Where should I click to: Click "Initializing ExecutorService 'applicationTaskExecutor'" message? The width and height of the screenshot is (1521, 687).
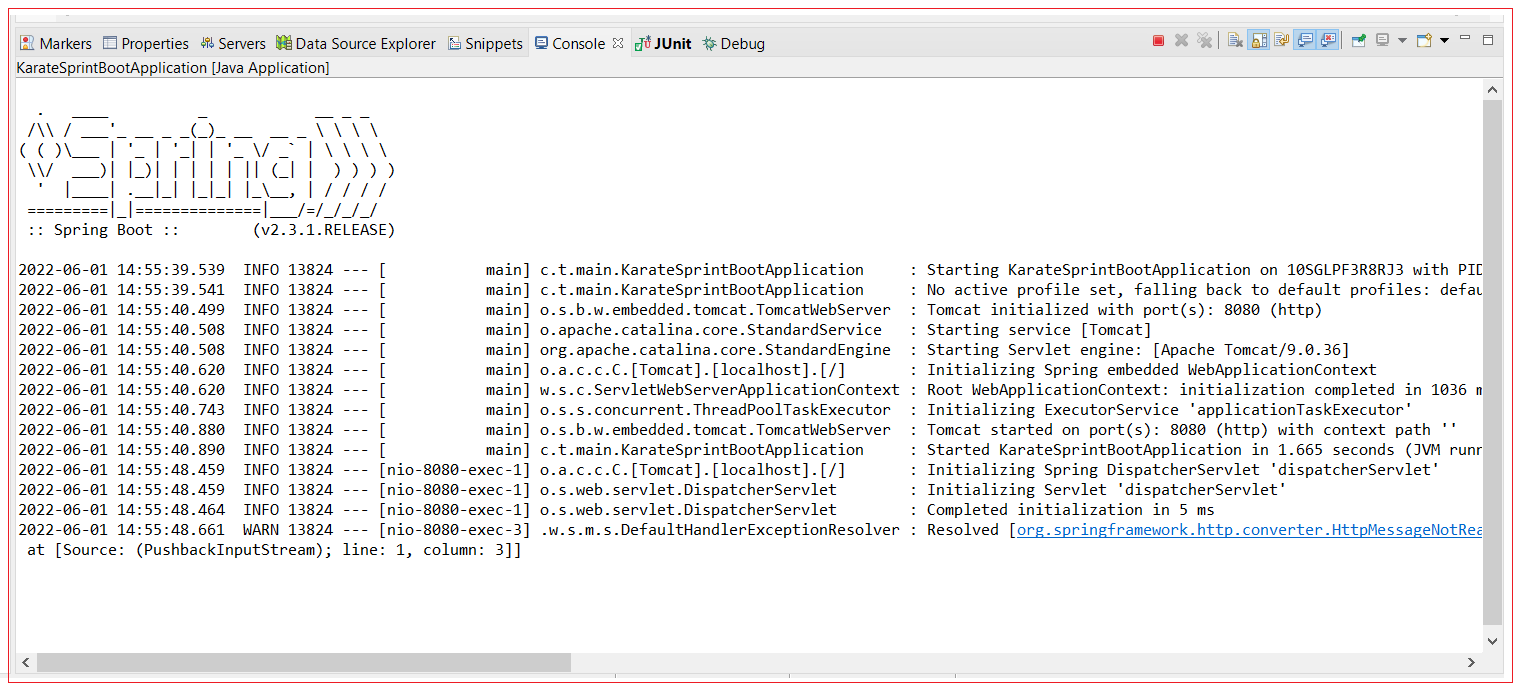tap(1169, 409)
